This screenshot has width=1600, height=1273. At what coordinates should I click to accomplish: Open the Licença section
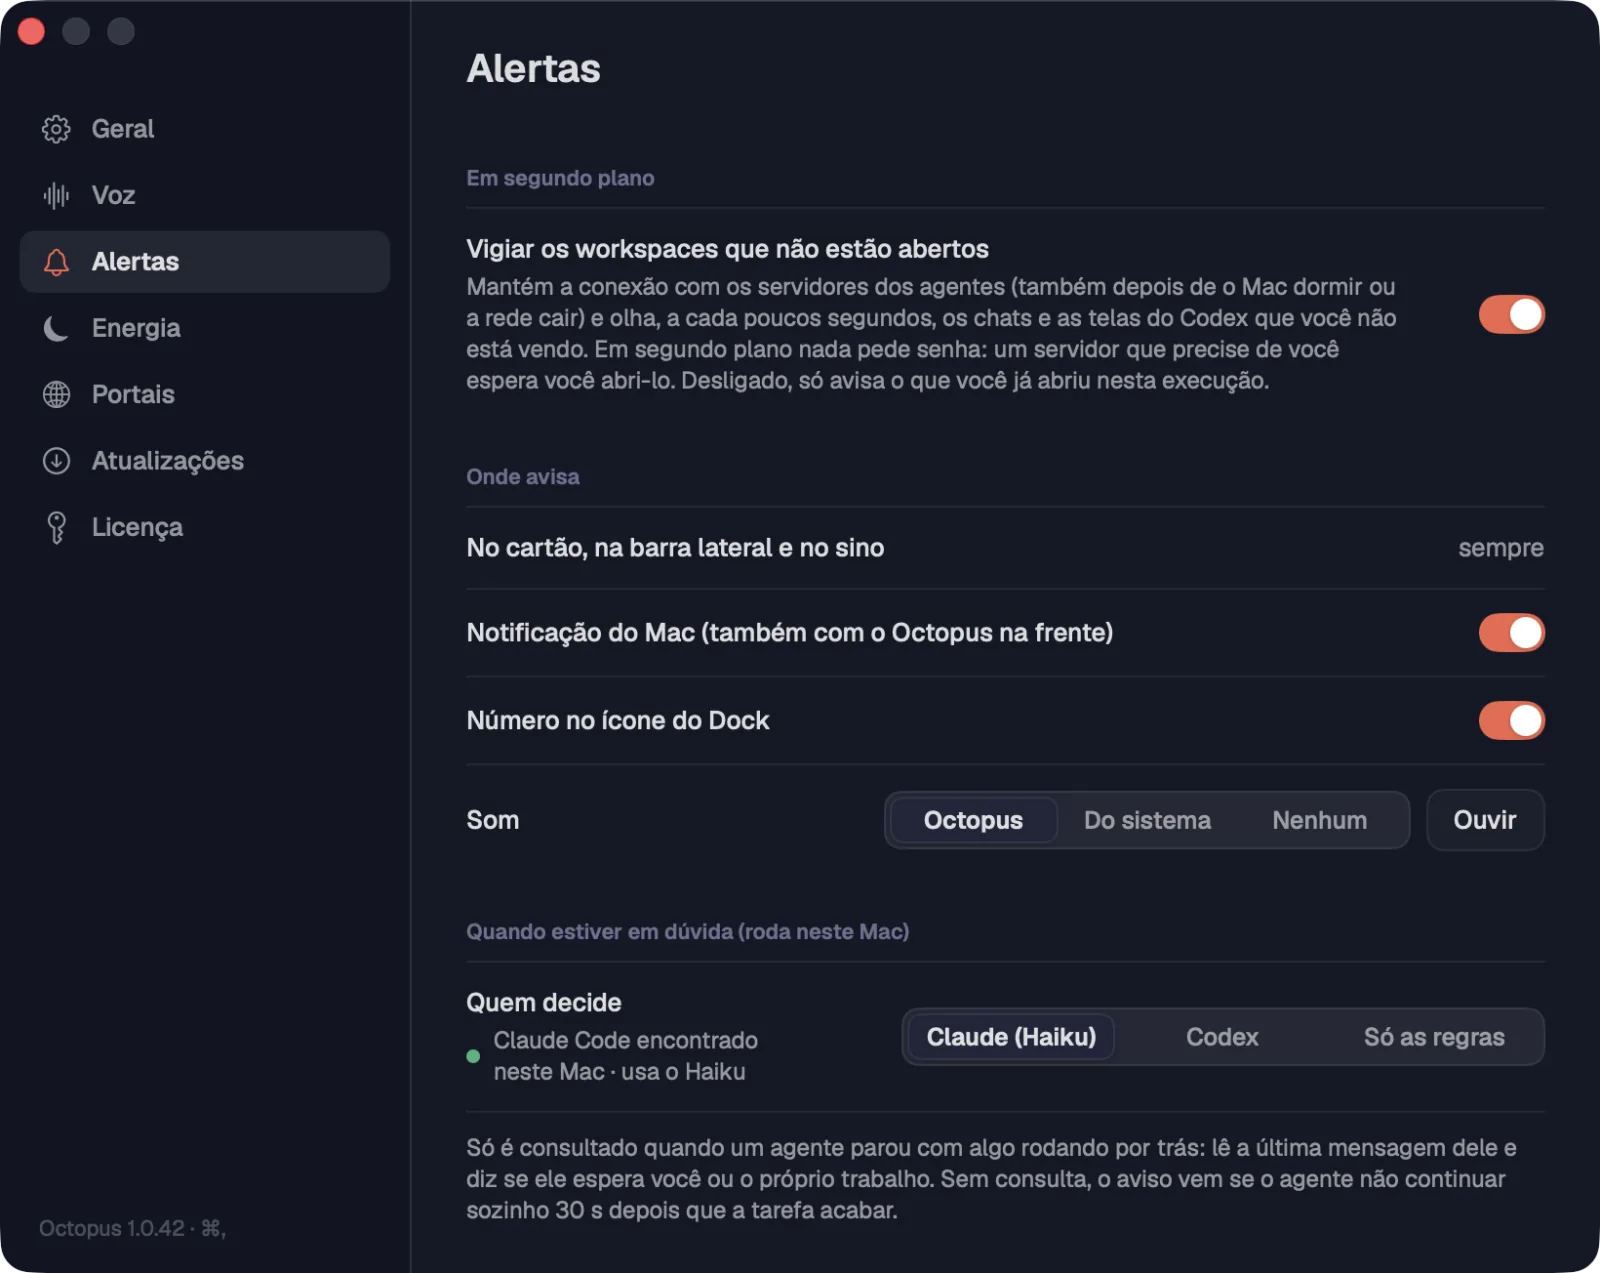click(204, 527)
